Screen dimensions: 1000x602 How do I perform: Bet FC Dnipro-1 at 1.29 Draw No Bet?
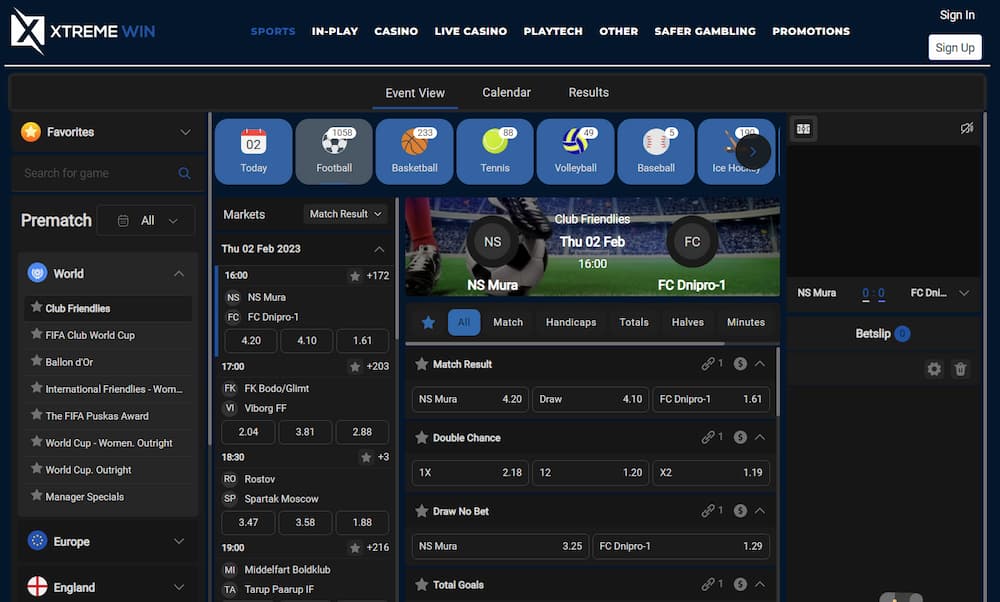[x=681, y=546]
